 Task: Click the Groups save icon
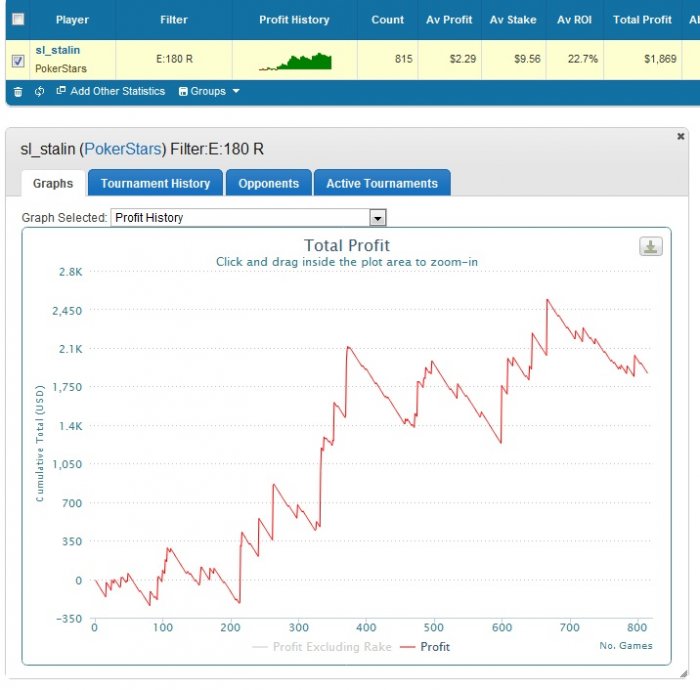click(x=183, y=91)
